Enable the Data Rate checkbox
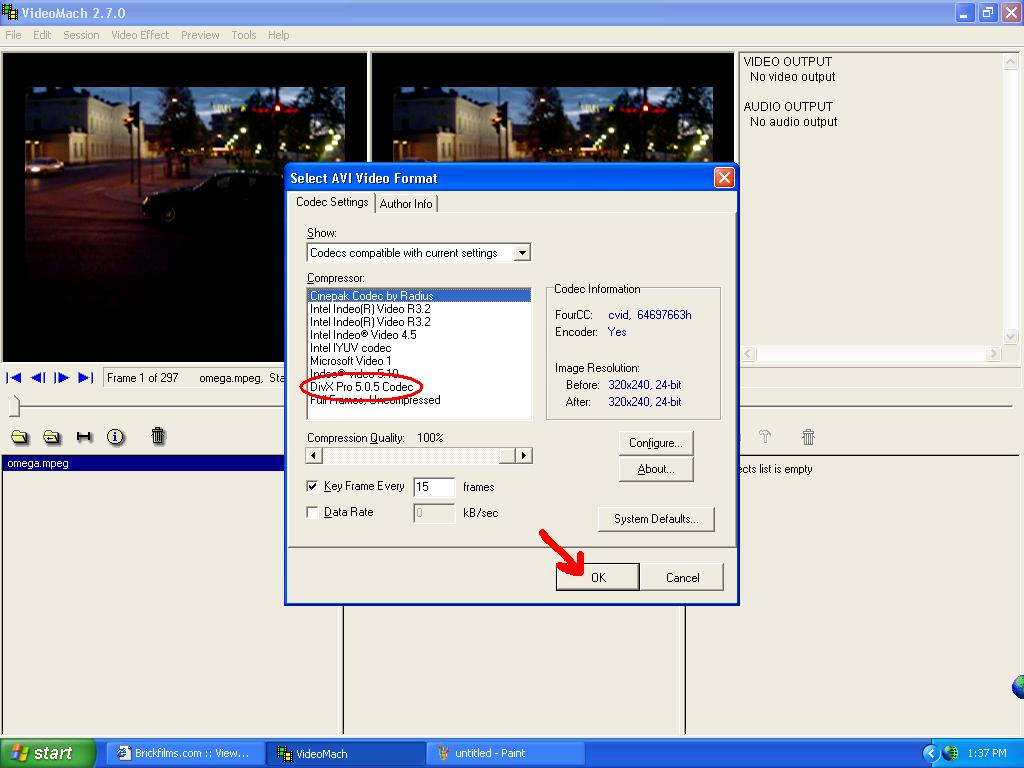Viewport: 1024px width, 768px height. click(313, 512)
